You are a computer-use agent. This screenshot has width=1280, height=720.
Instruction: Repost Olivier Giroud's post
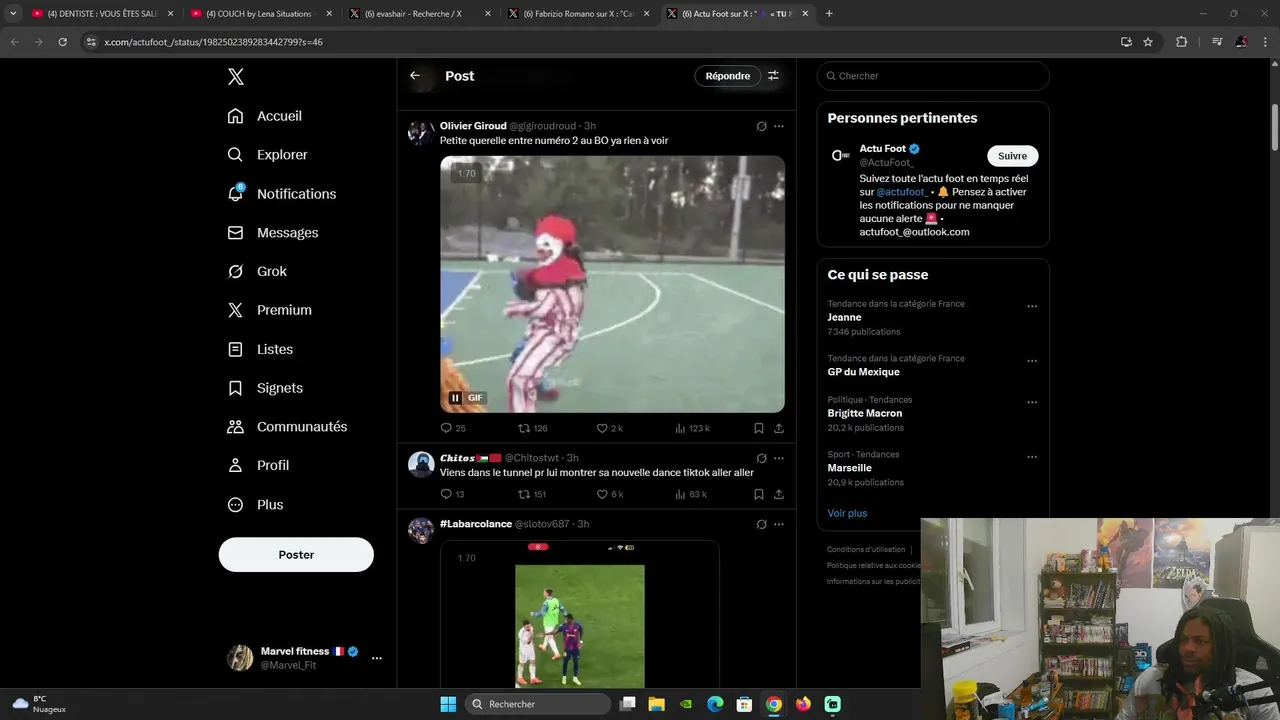(532, 428)
